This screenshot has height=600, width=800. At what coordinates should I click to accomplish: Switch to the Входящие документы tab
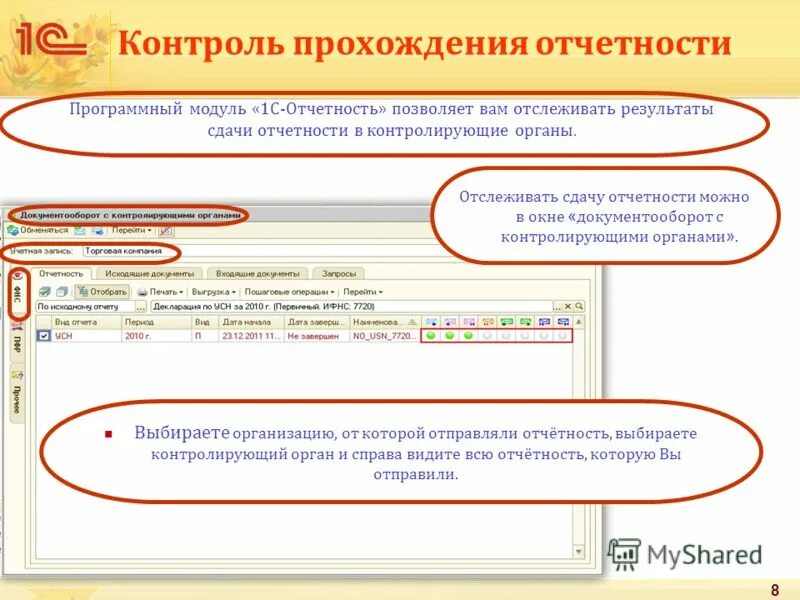258,274
